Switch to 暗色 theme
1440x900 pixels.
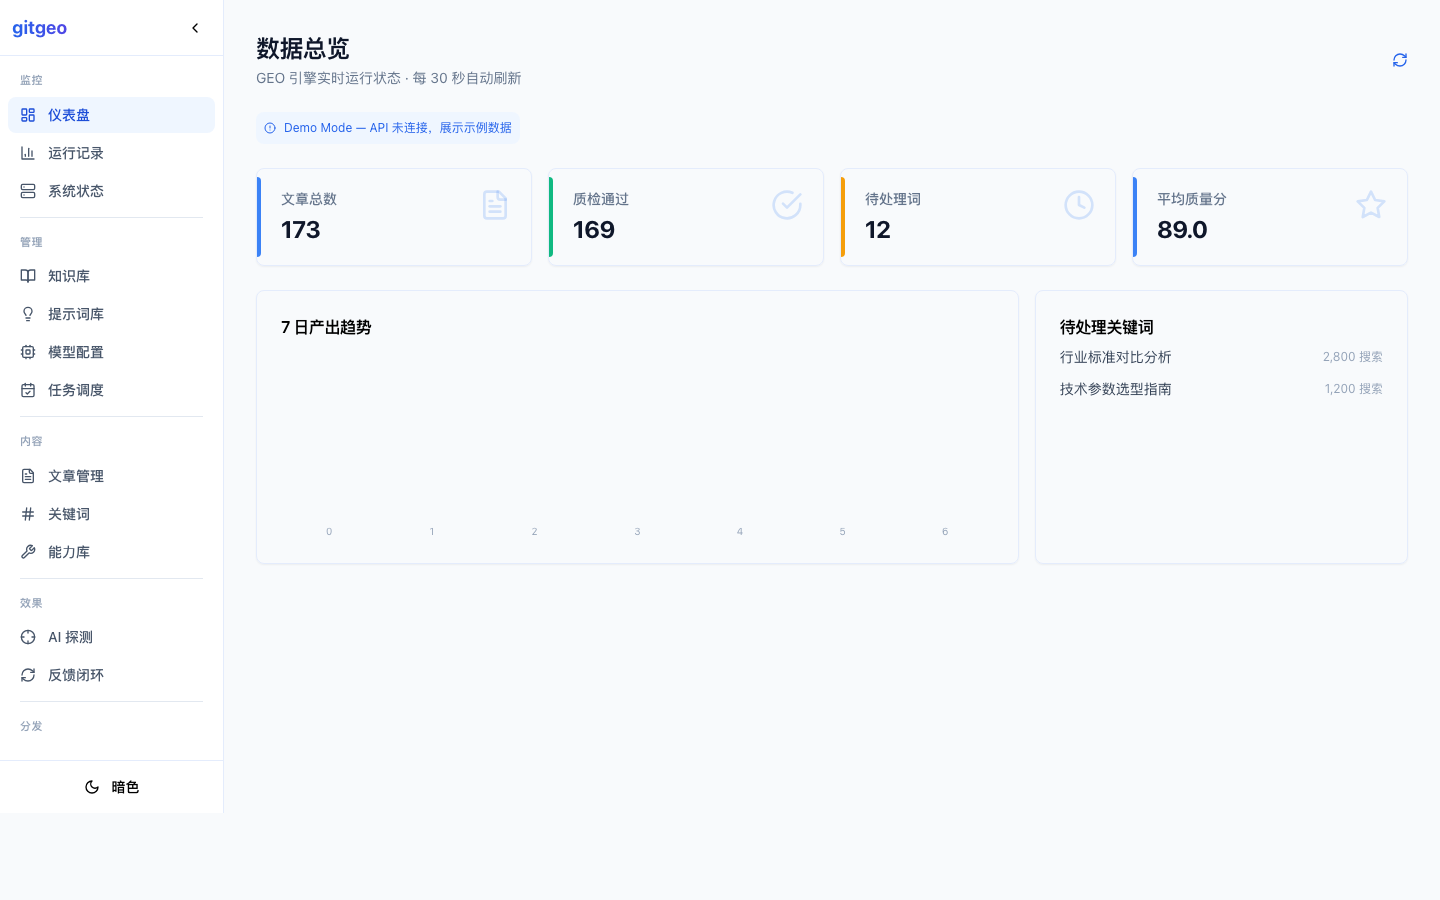[111, 787]
